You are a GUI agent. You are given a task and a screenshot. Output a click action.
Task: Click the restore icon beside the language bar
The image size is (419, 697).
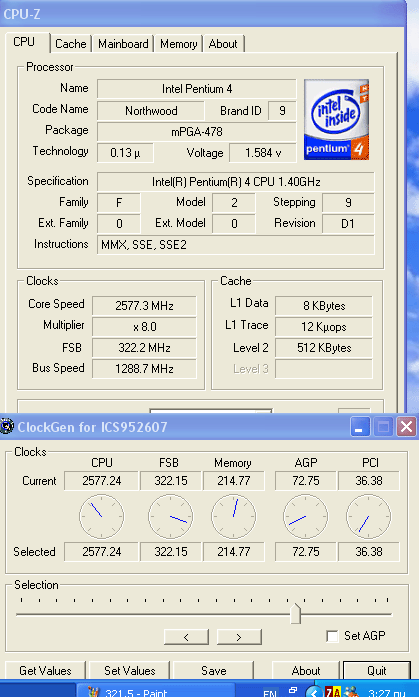point(292,690)
